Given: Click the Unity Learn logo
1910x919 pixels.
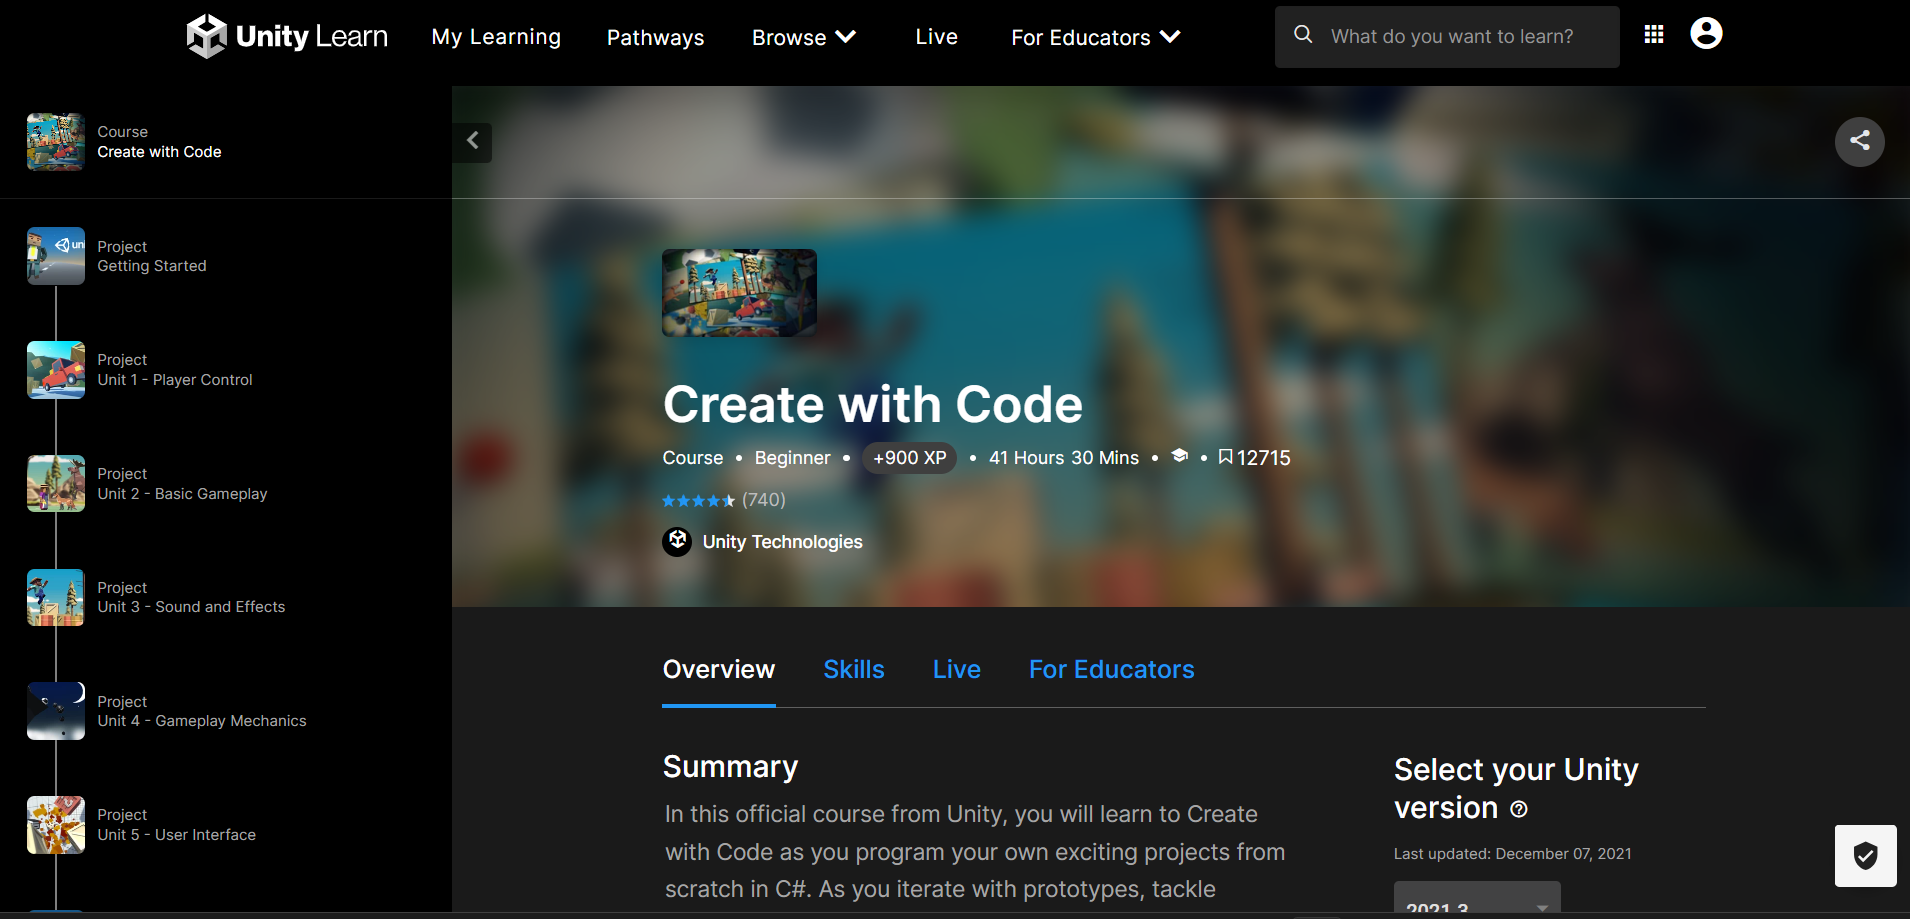Looking at the screenshot, I should coord(287,37).
